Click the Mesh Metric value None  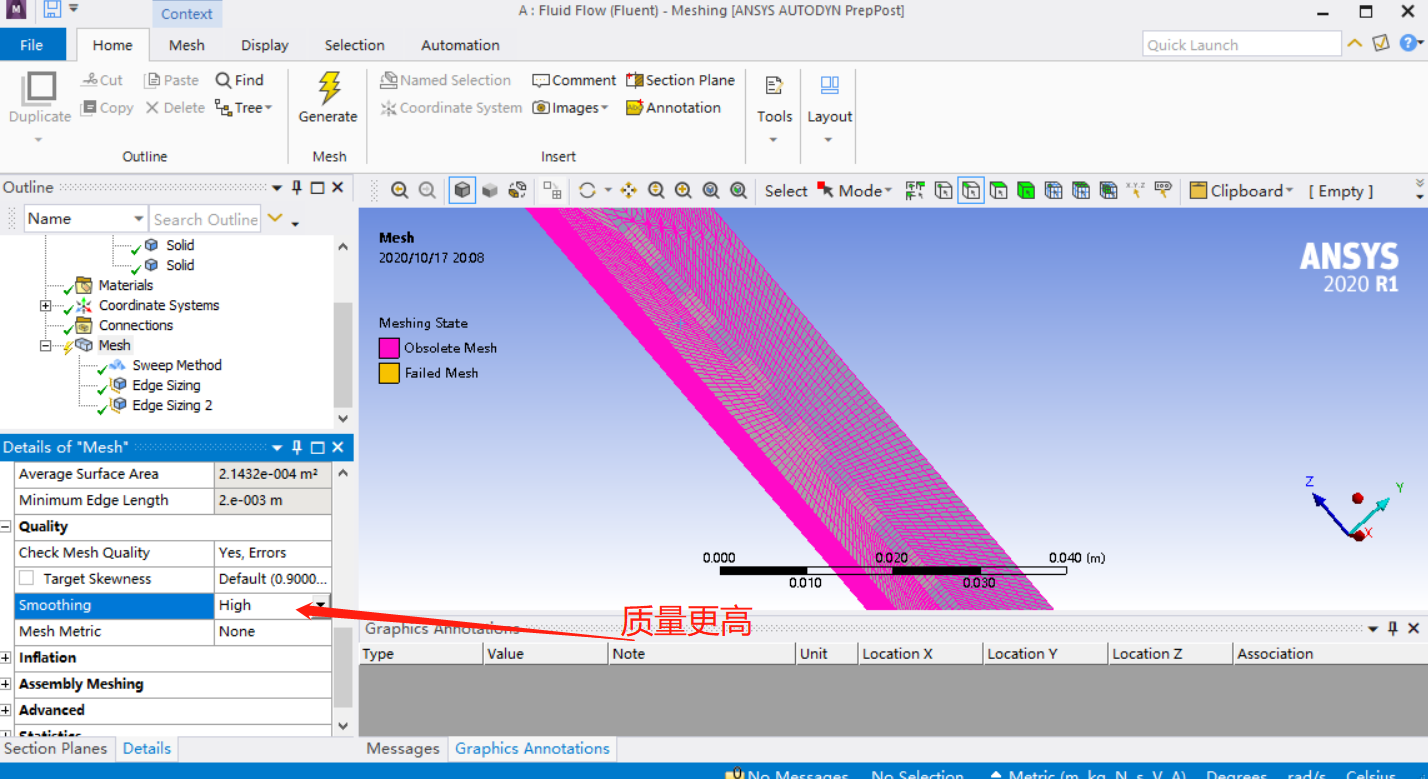273,631
